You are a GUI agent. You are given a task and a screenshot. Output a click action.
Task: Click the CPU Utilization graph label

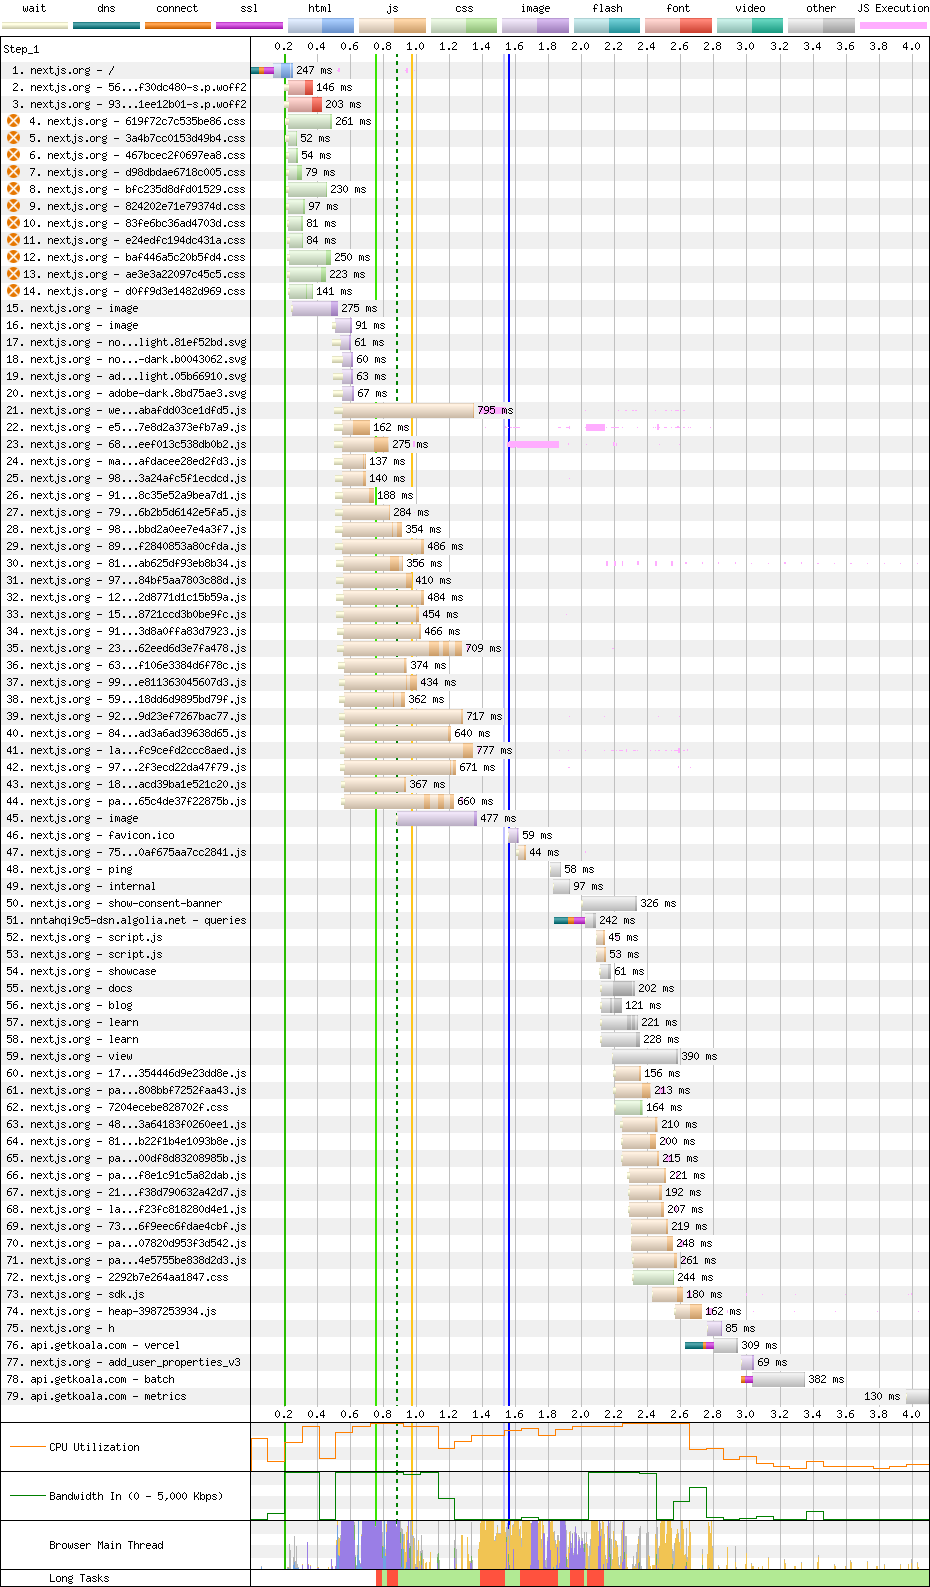pos(94,1447)
